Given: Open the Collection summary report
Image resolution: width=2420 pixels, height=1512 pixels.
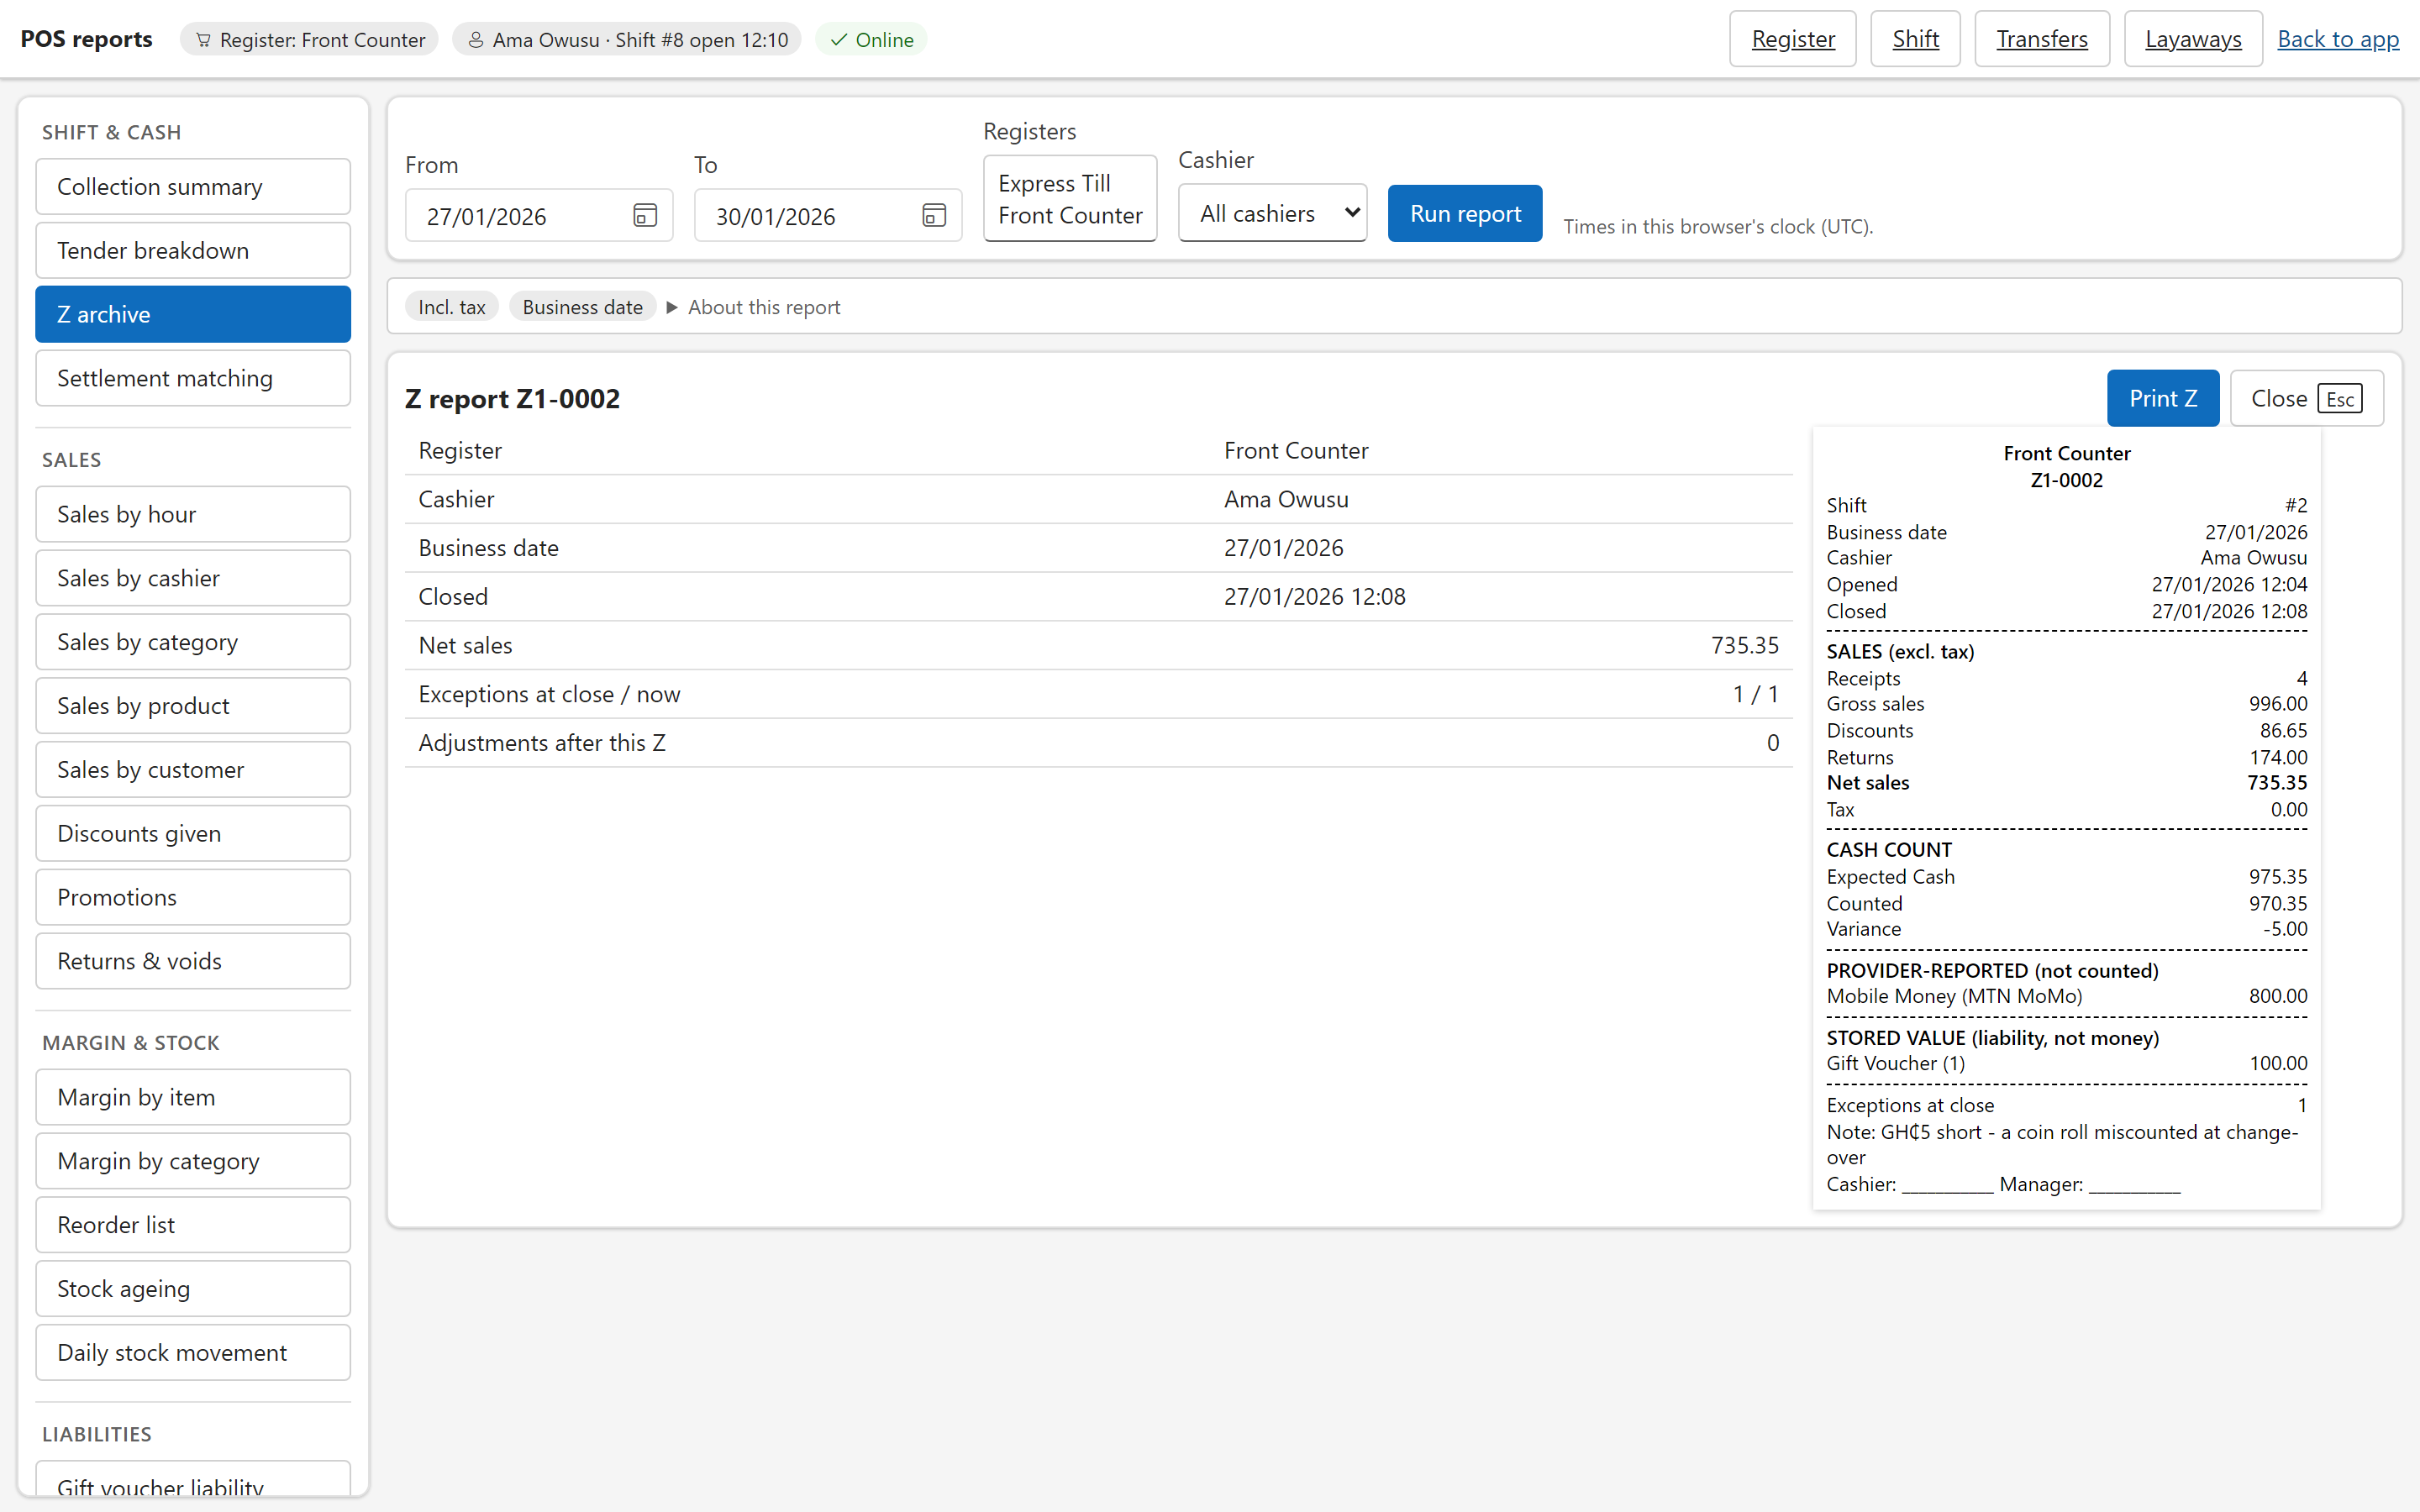Looking at the screenshot, I should click(193, 186).
